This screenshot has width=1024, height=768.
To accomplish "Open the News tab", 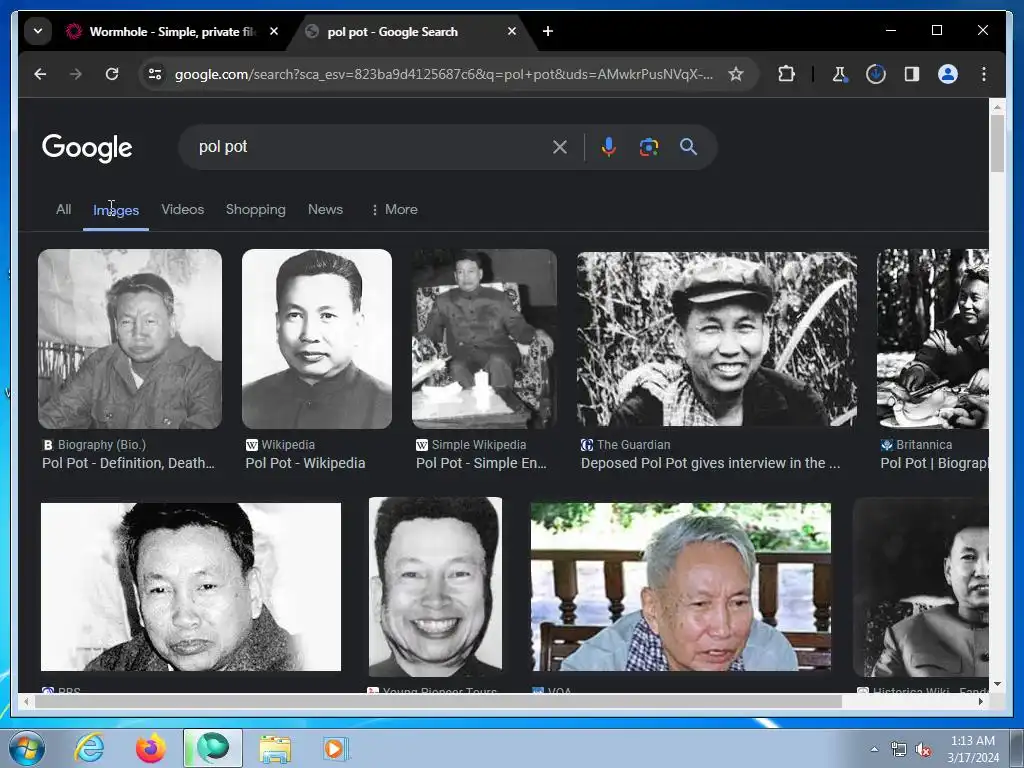I will [325, 210].
